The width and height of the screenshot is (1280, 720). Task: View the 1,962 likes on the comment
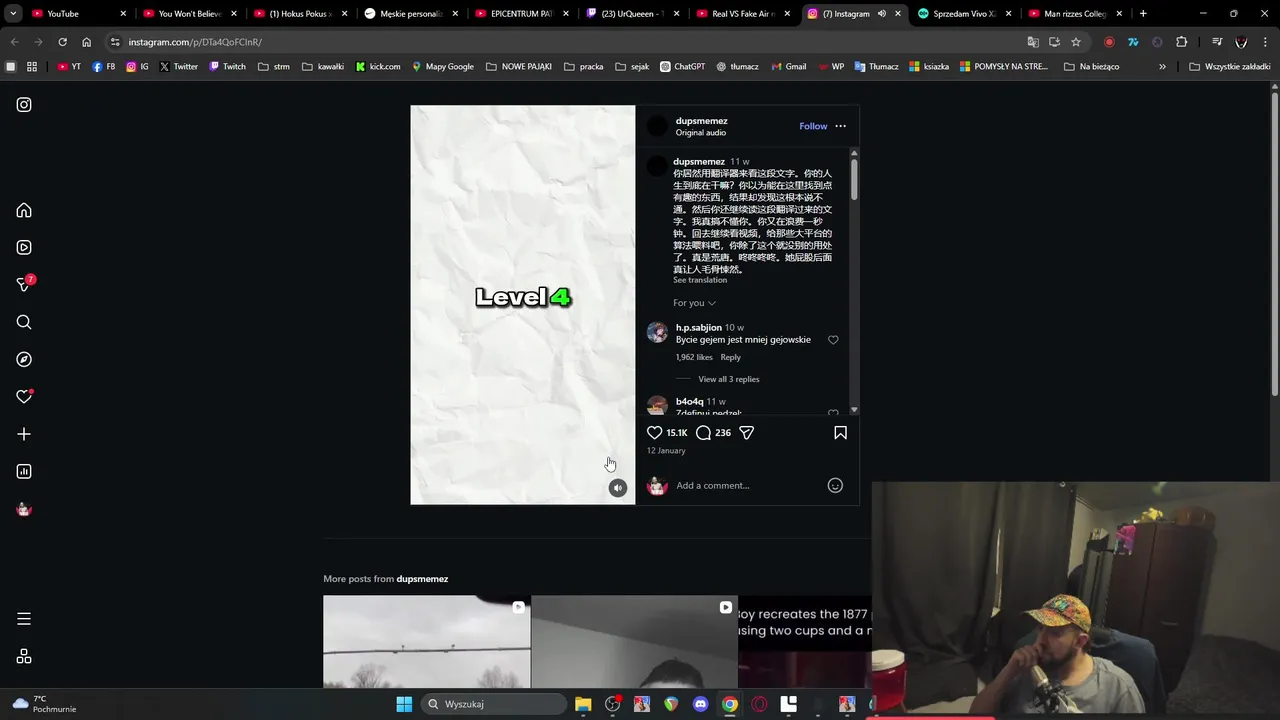[694, 357]
